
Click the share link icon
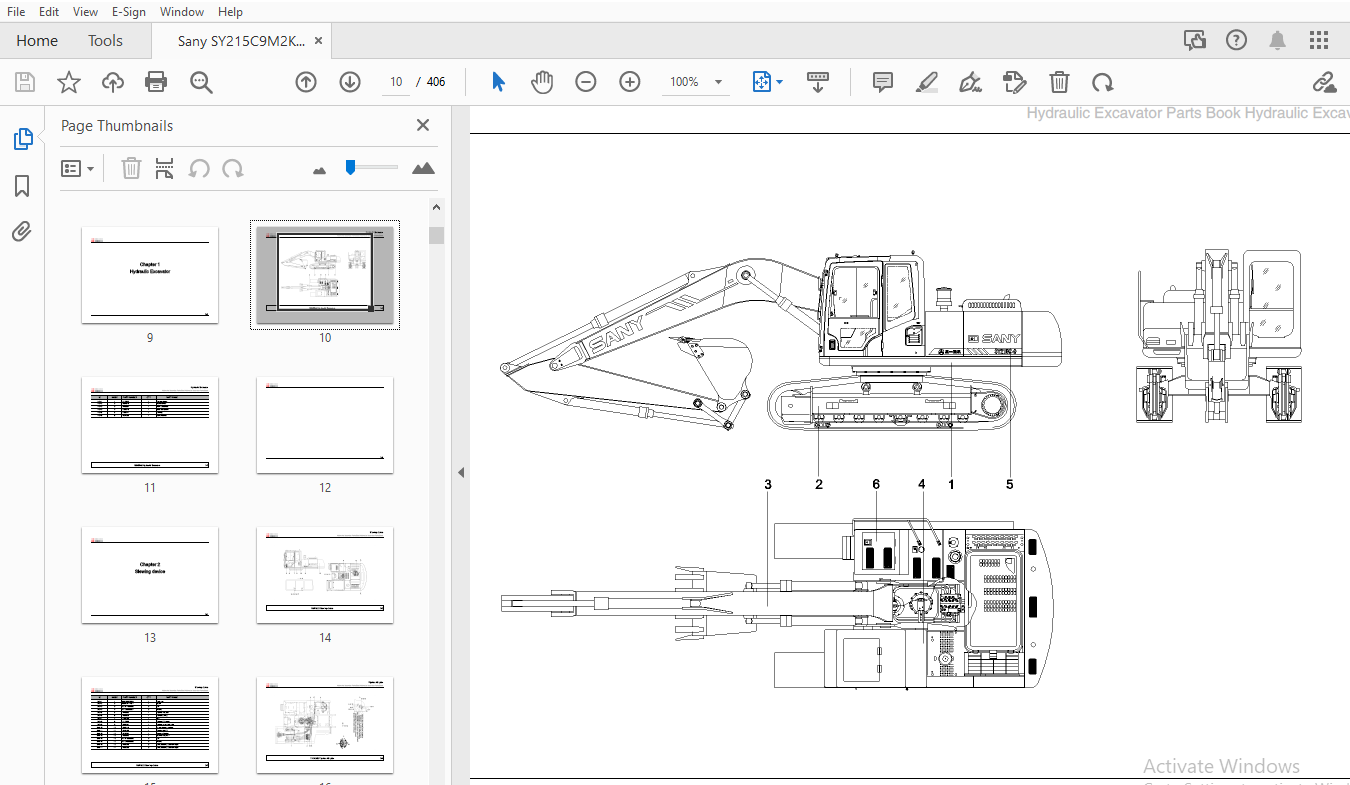tap(1325, 82)
